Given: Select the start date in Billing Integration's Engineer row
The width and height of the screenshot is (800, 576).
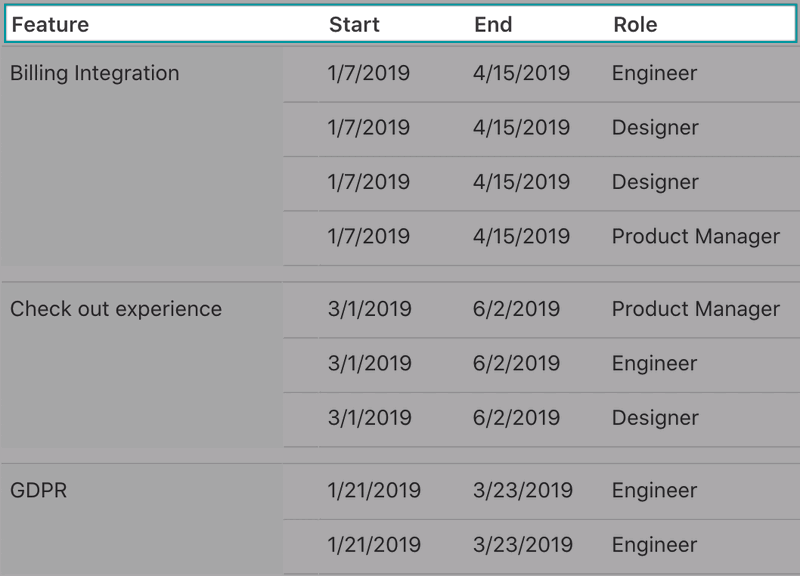Looking at the screenshot, I should coord(368,74).
